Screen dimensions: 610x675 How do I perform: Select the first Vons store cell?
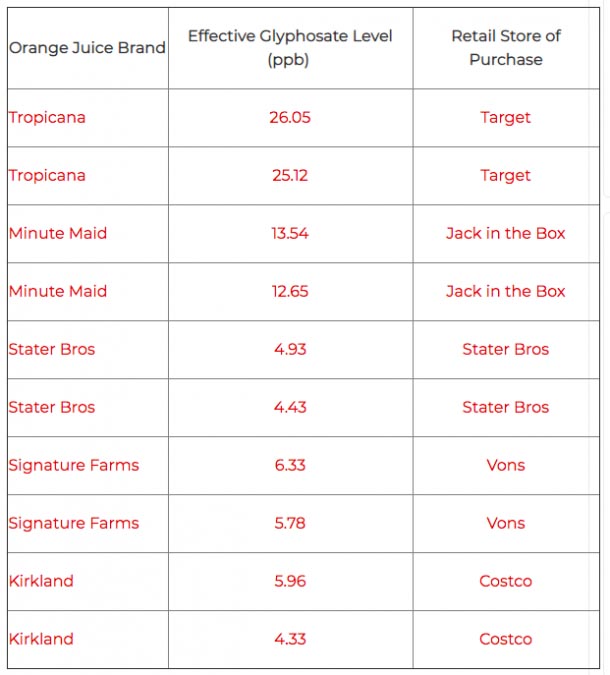506,465
